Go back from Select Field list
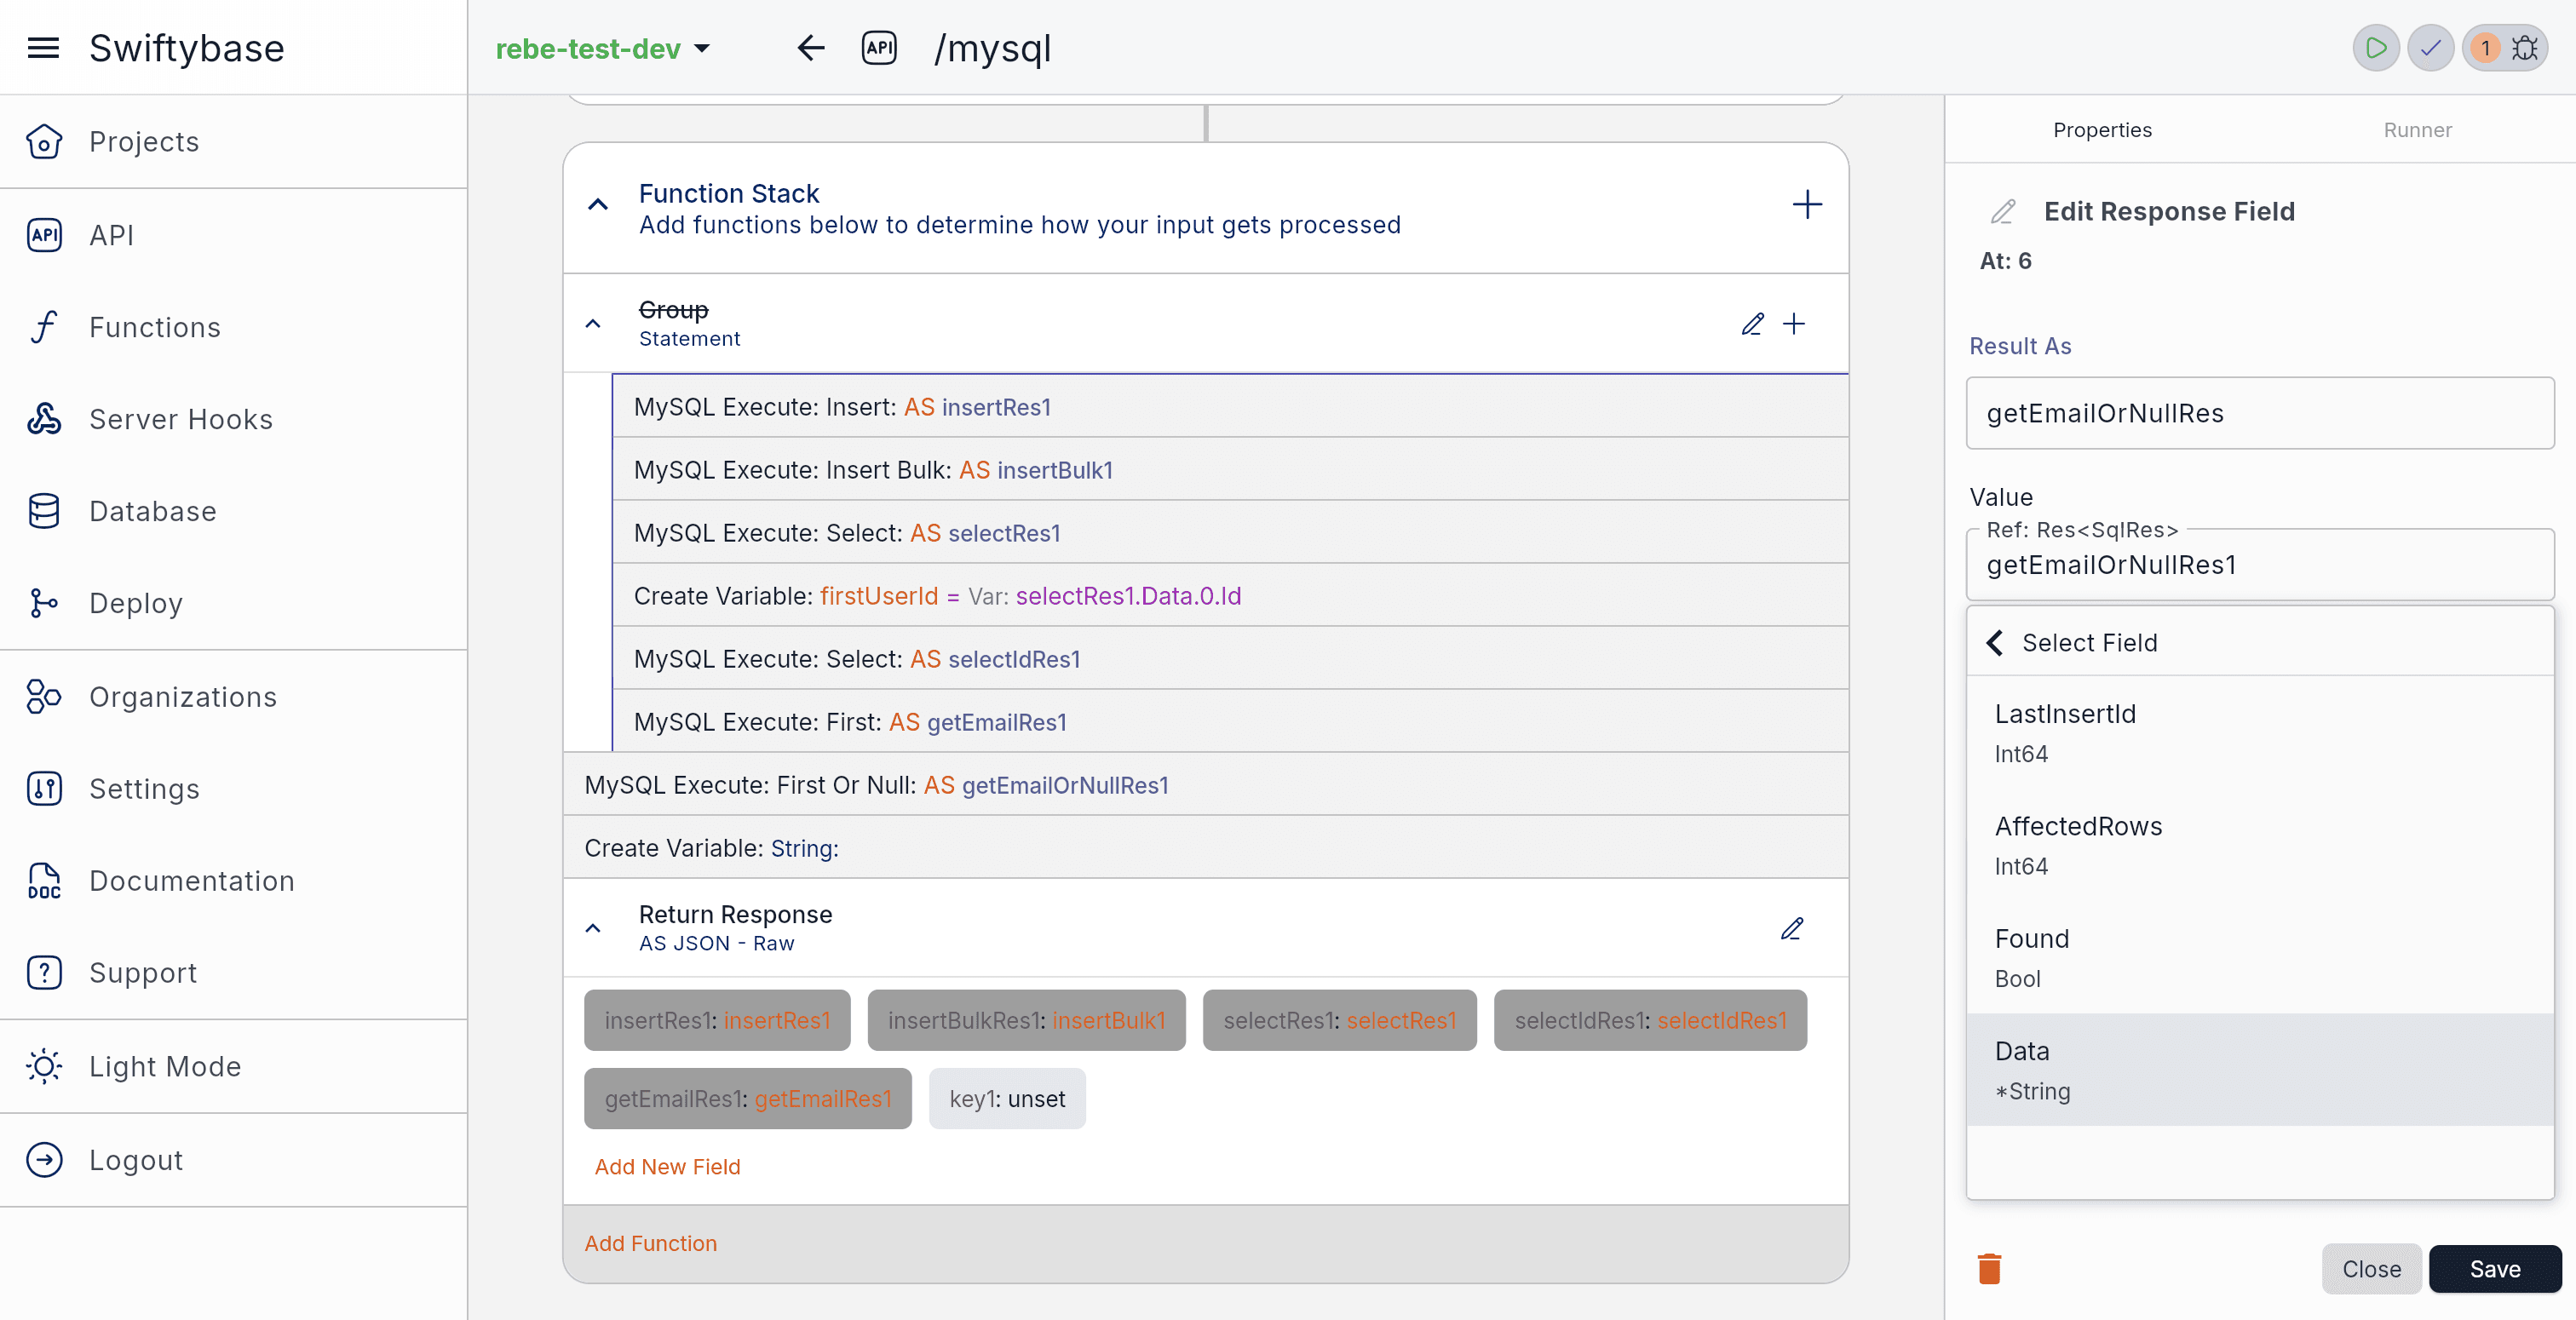 1995,642
